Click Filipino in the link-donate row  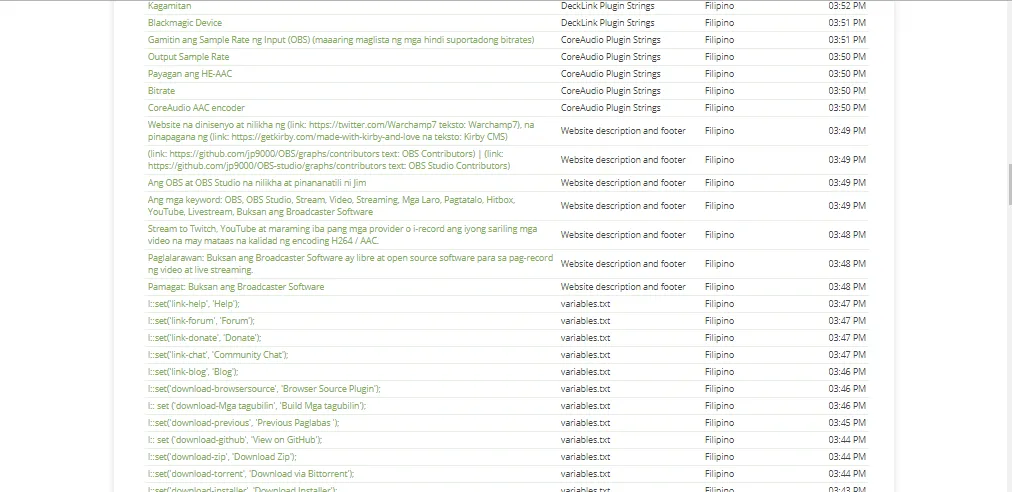pos(719,338)
